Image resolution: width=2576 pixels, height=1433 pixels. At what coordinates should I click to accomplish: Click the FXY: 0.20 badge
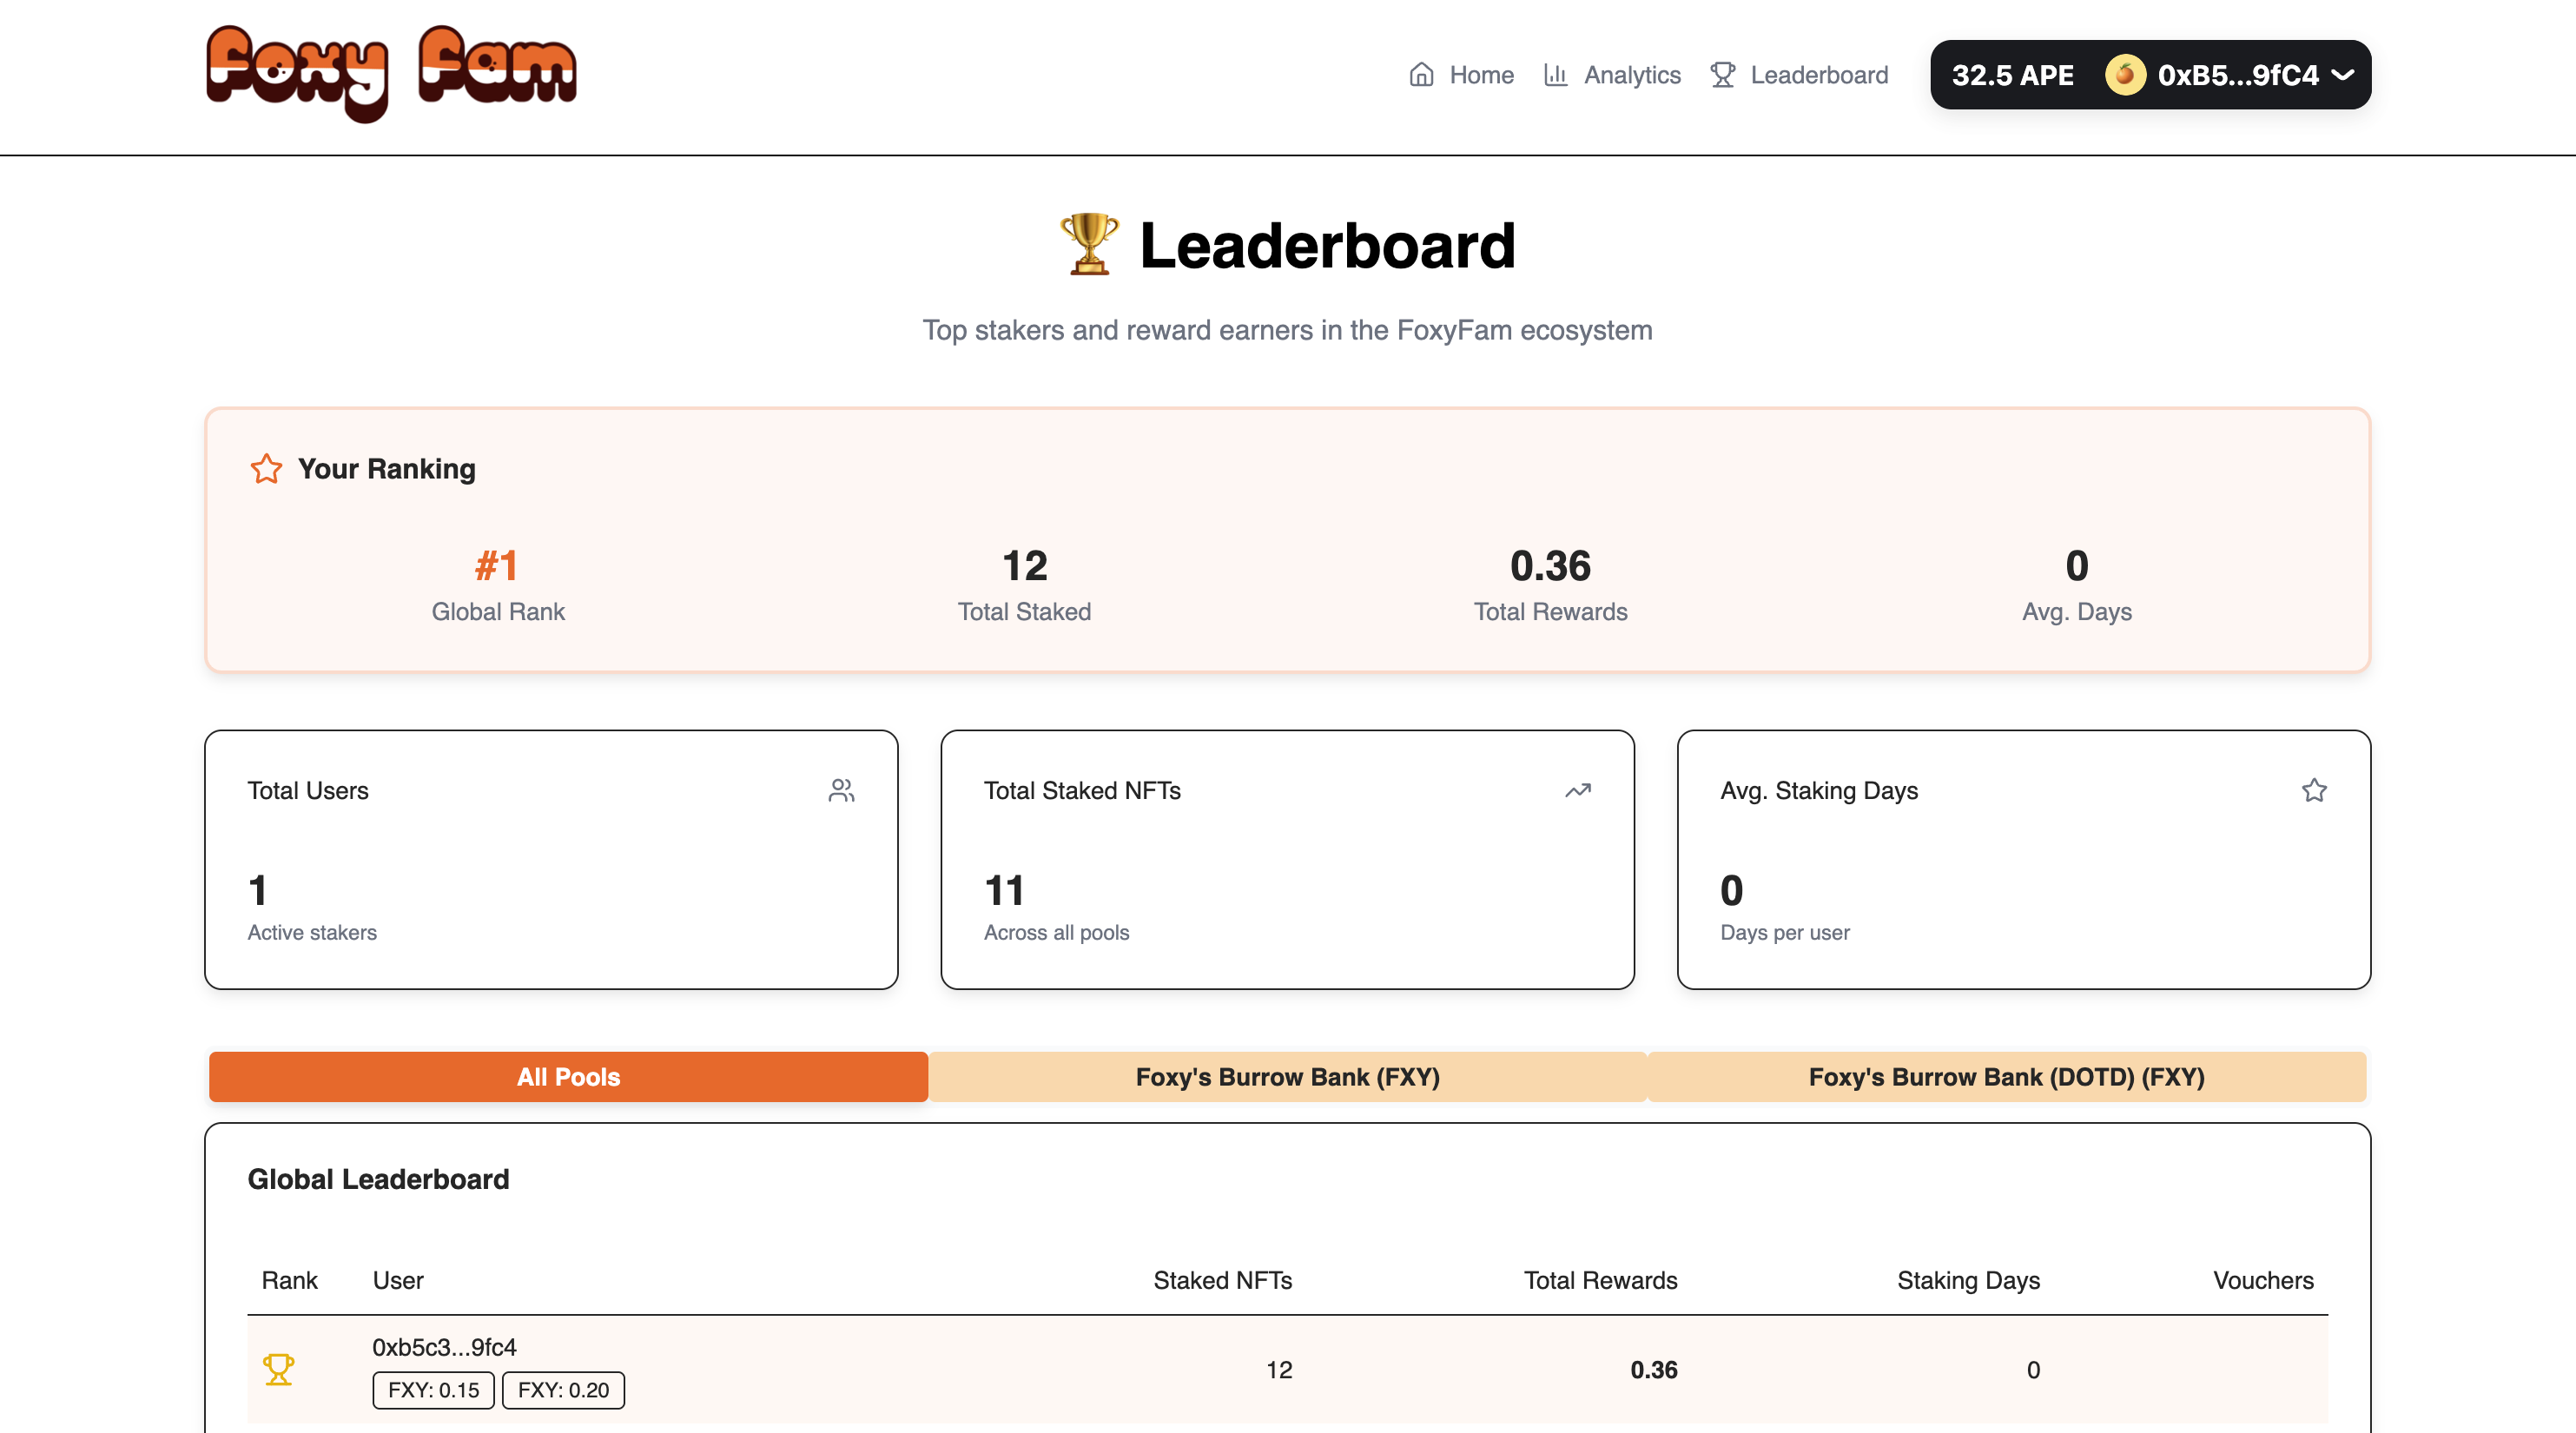[x=563, y=1390]
